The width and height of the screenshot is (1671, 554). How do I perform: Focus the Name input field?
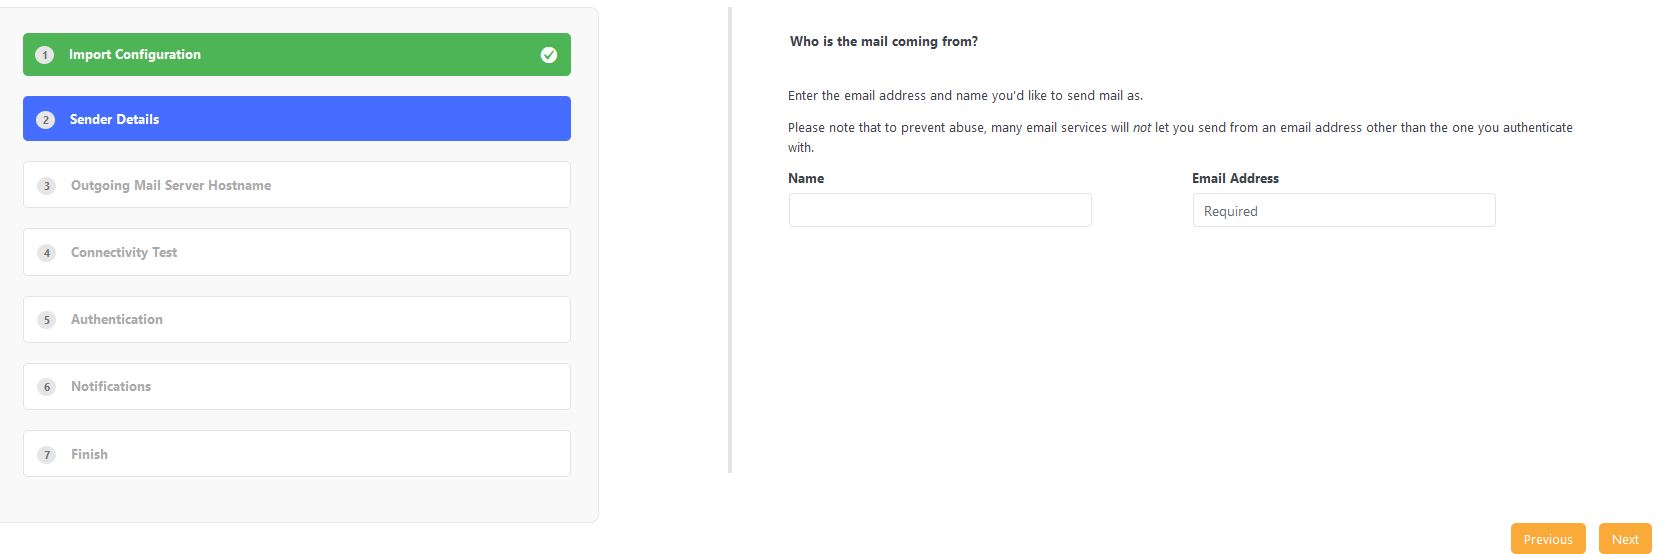[940, 210]
